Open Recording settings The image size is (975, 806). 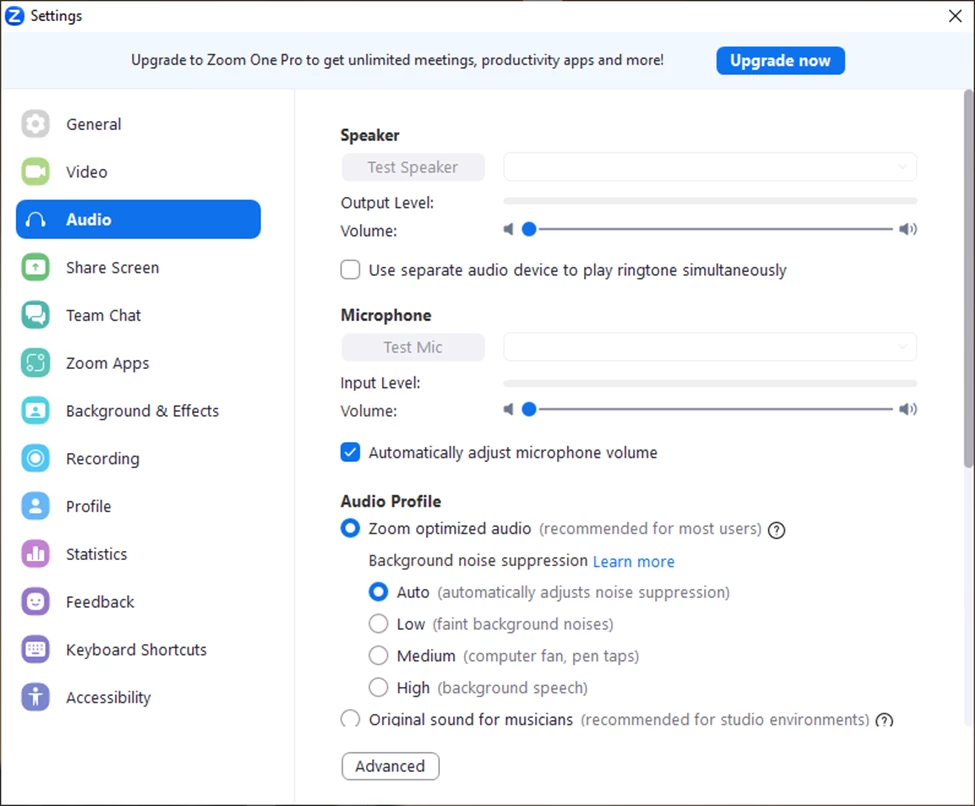pos(138,458)
